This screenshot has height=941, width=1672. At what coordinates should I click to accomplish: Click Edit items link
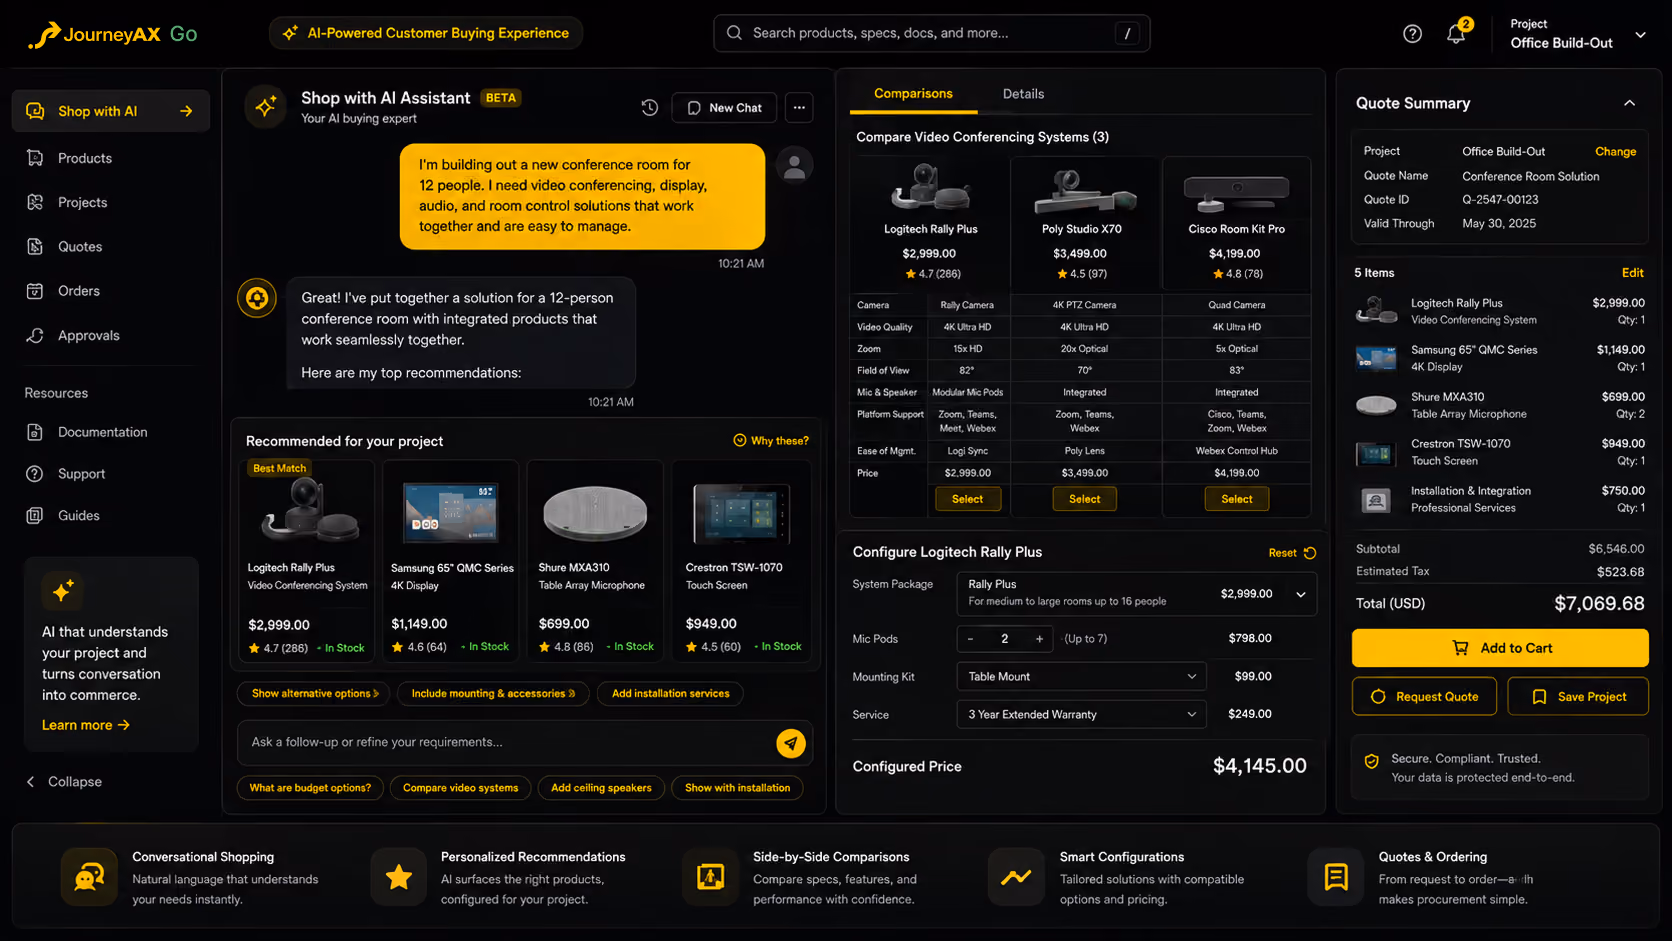1633,273
